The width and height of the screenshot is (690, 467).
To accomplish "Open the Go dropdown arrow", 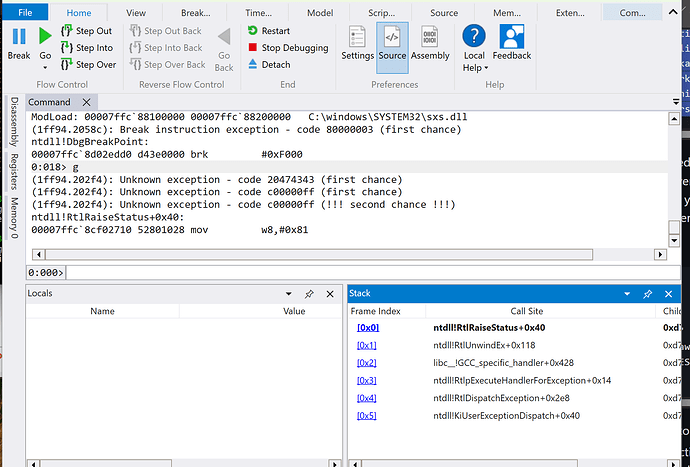I will coord(45,68).
